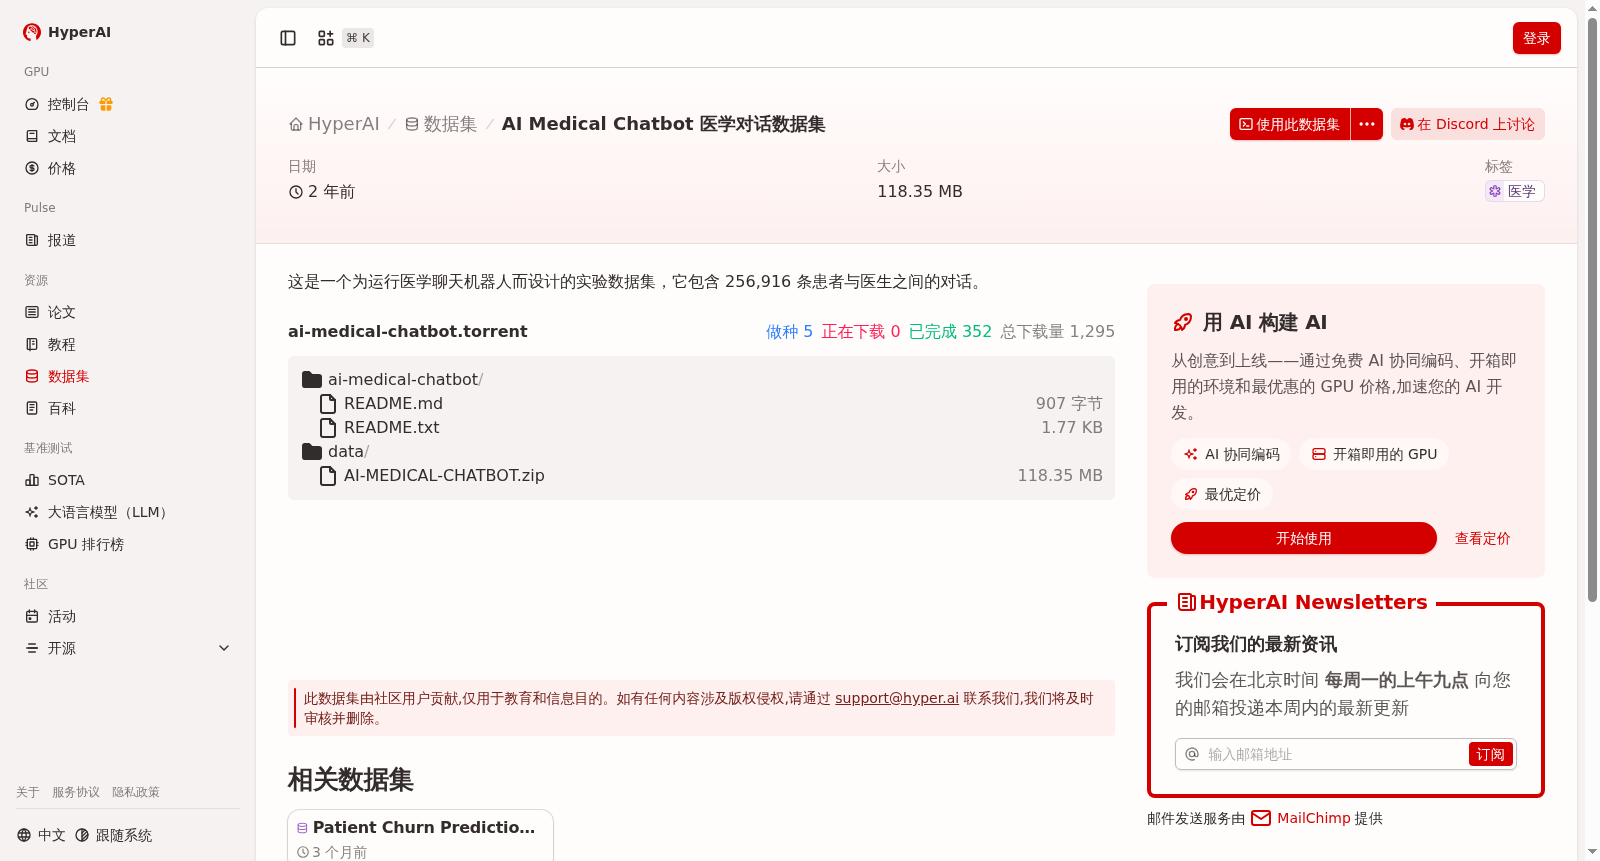The width and height of the screenshot is (1600, 861).
Task: Select 教程 in the sidebar
Action: pyautogui.click(x=128, y=344)
